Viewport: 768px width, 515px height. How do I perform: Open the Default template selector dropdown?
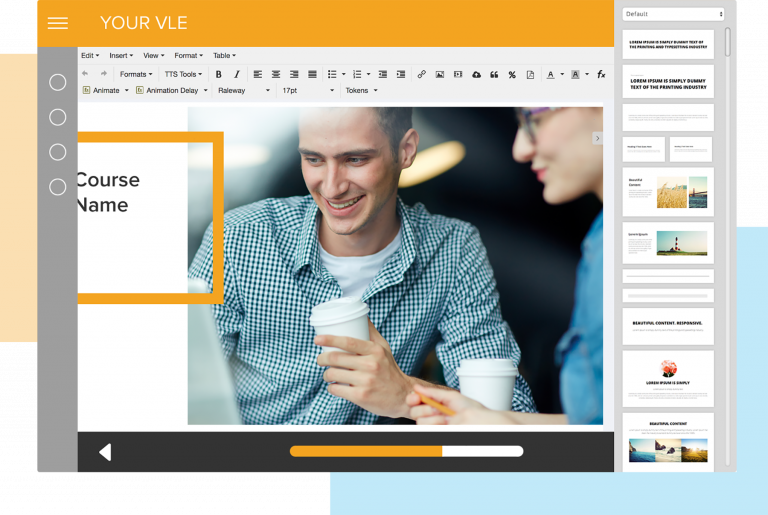point(673,14)
